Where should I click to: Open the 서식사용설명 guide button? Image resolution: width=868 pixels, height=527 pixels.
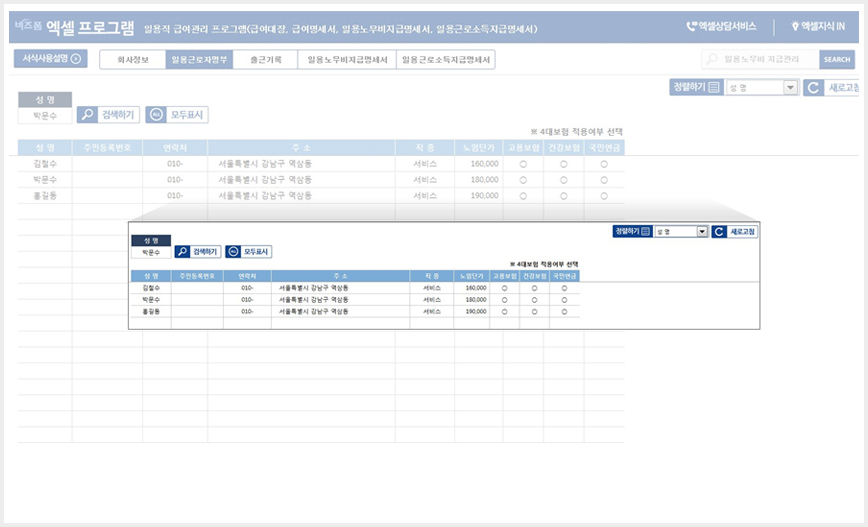click(x=50, y=59)
